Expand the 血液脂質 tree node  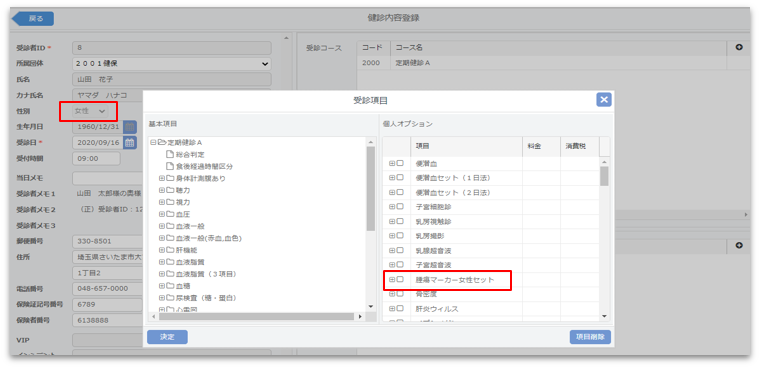[162, 262]
